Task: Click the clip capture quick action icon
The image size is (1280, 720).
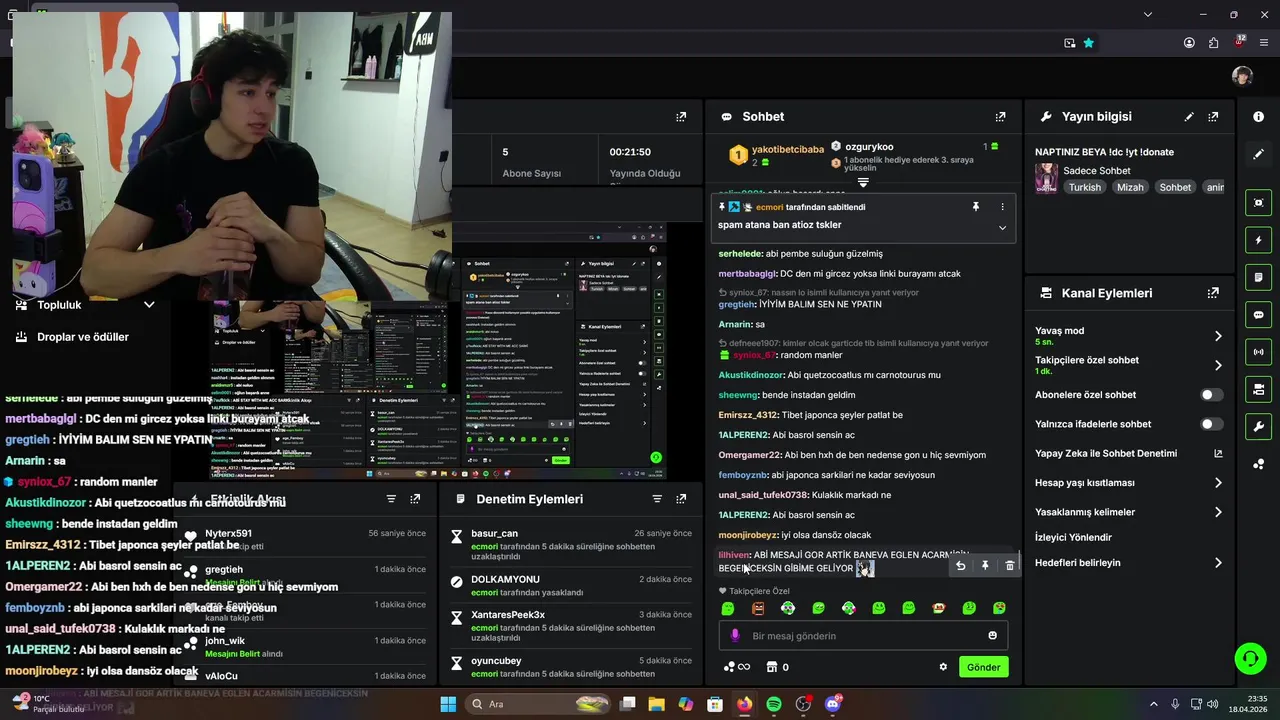Action: [1258, 203]
